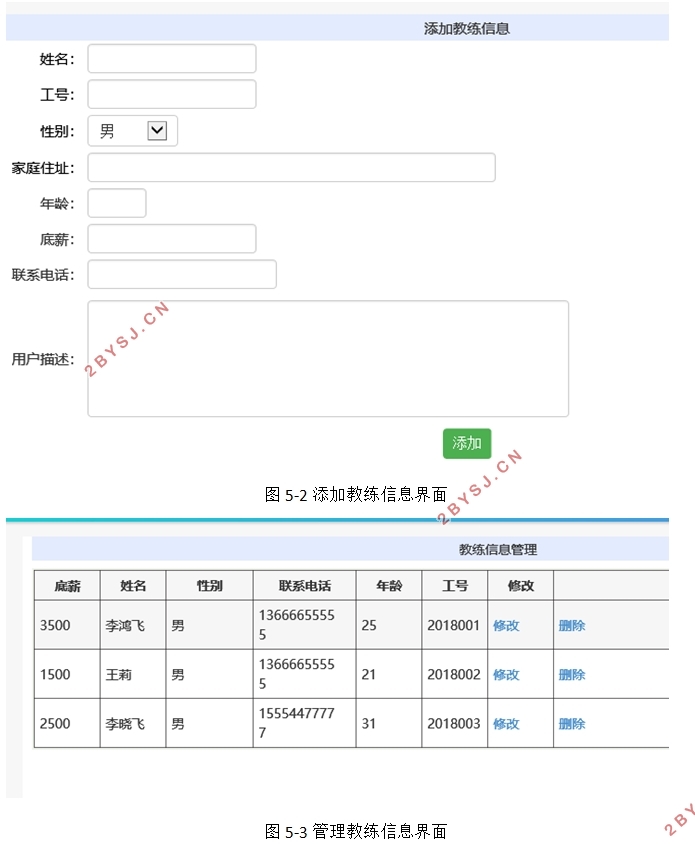
Task: Select the 底薪 column header
Action: [x=67, y=586]
